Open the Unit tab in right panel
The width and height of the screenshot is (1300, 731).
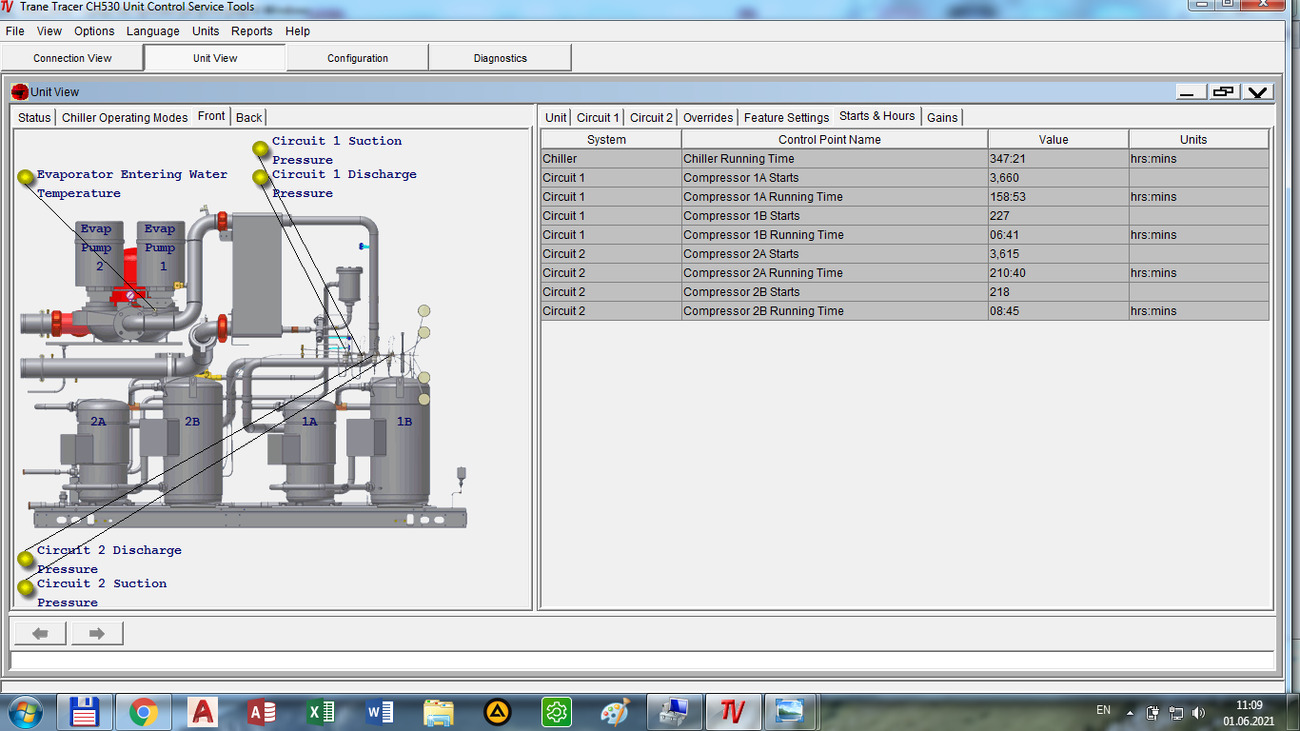[x=556, y=117]
